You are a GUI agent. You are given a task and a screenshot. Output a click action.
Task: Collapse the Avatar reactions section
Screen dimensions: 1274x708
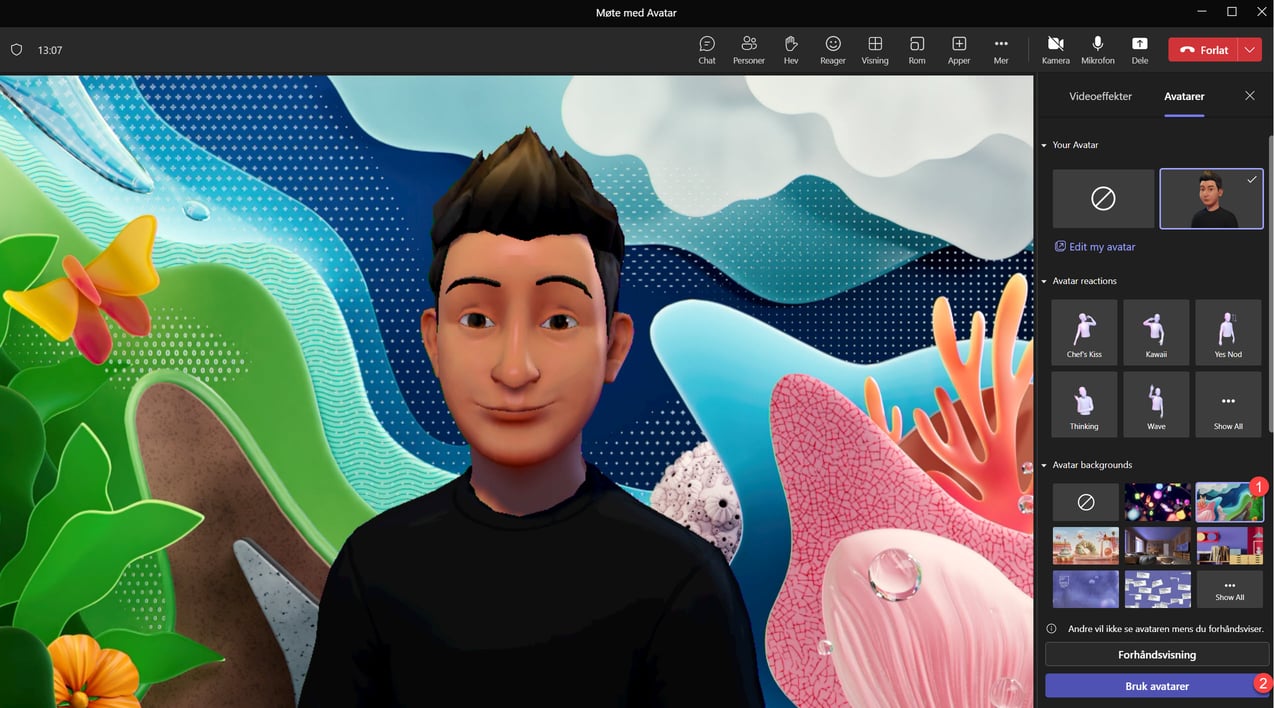point(1043,280)
